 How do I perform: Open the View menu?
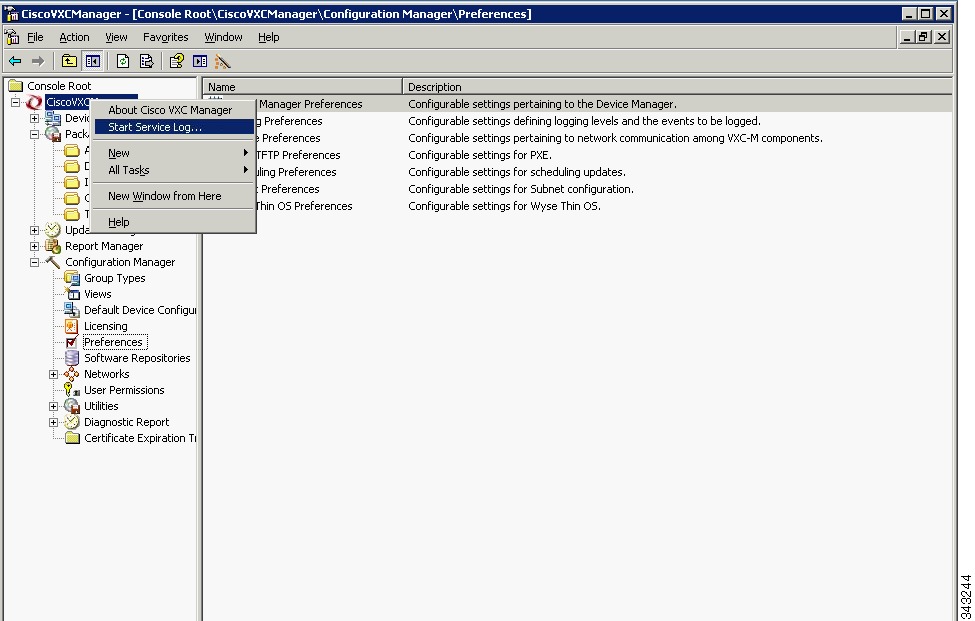tap(116, 37)
